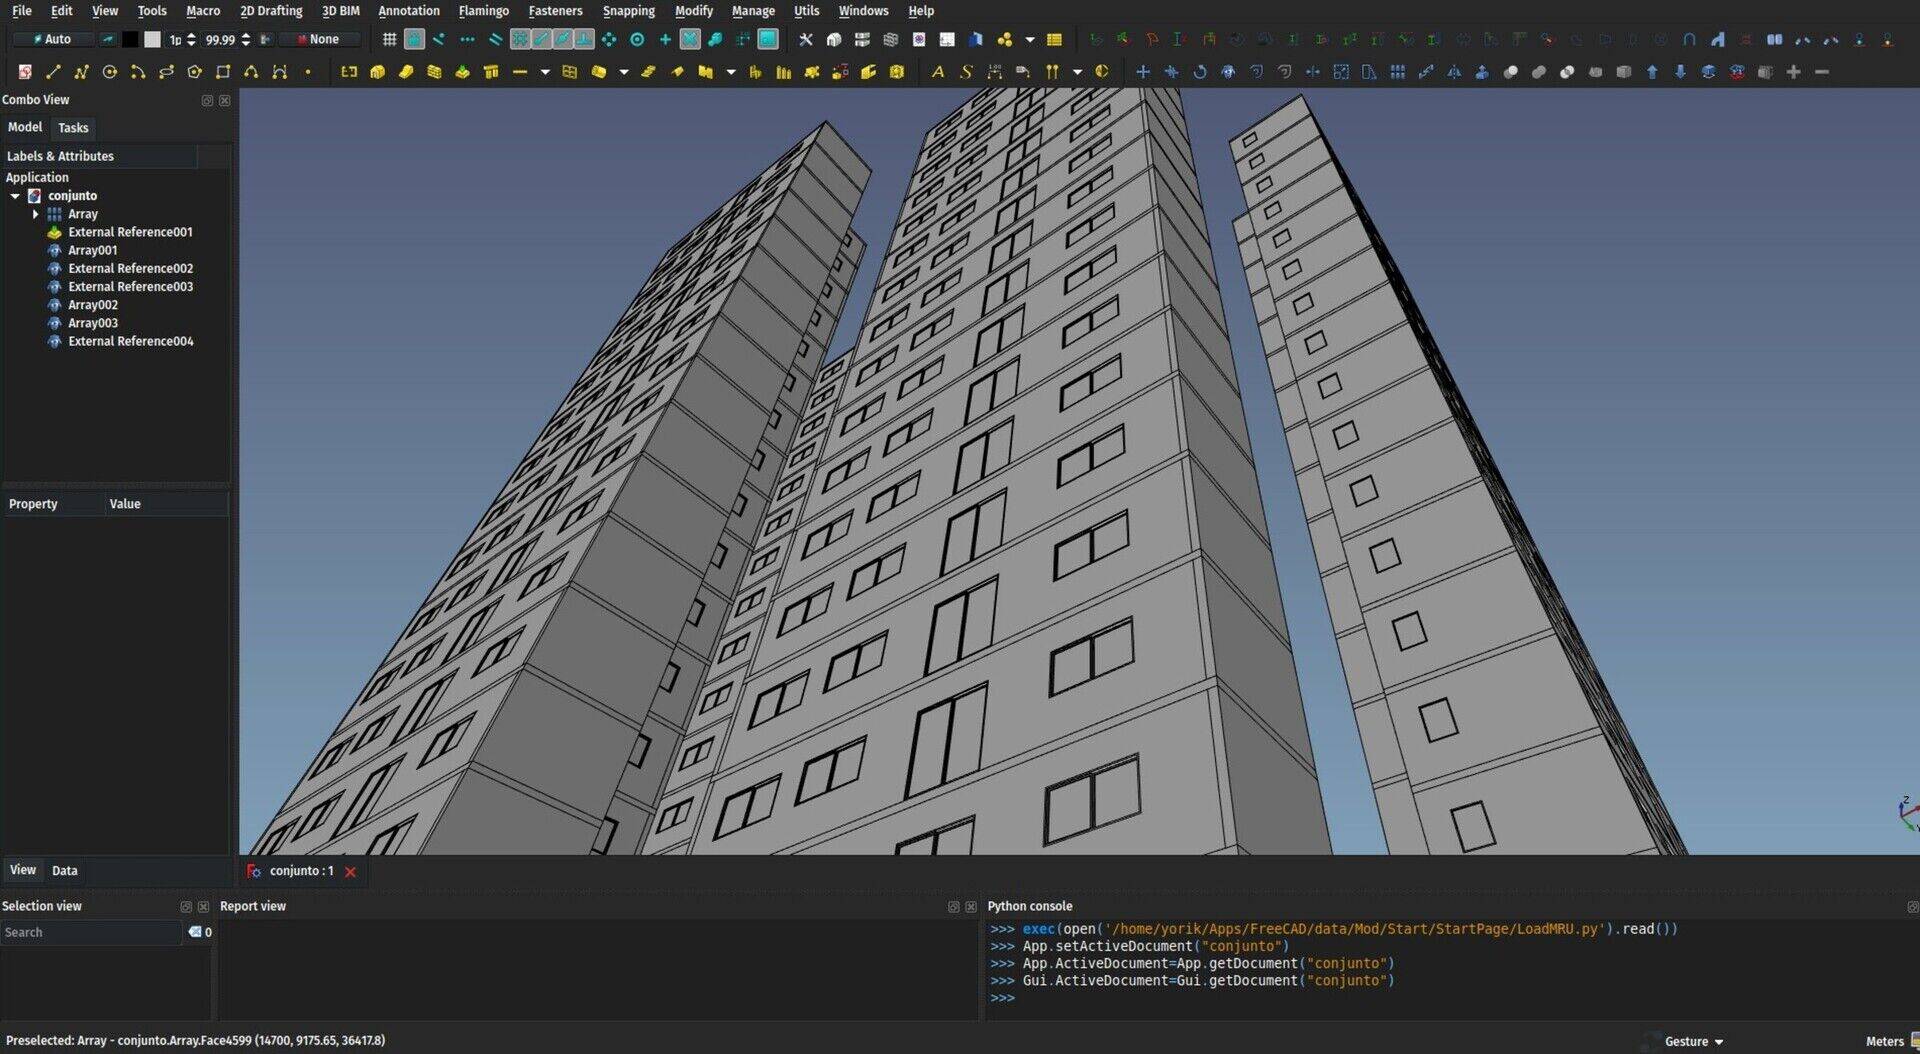
Task: Click the None autogroup button
Action: [x=318, y=40]
